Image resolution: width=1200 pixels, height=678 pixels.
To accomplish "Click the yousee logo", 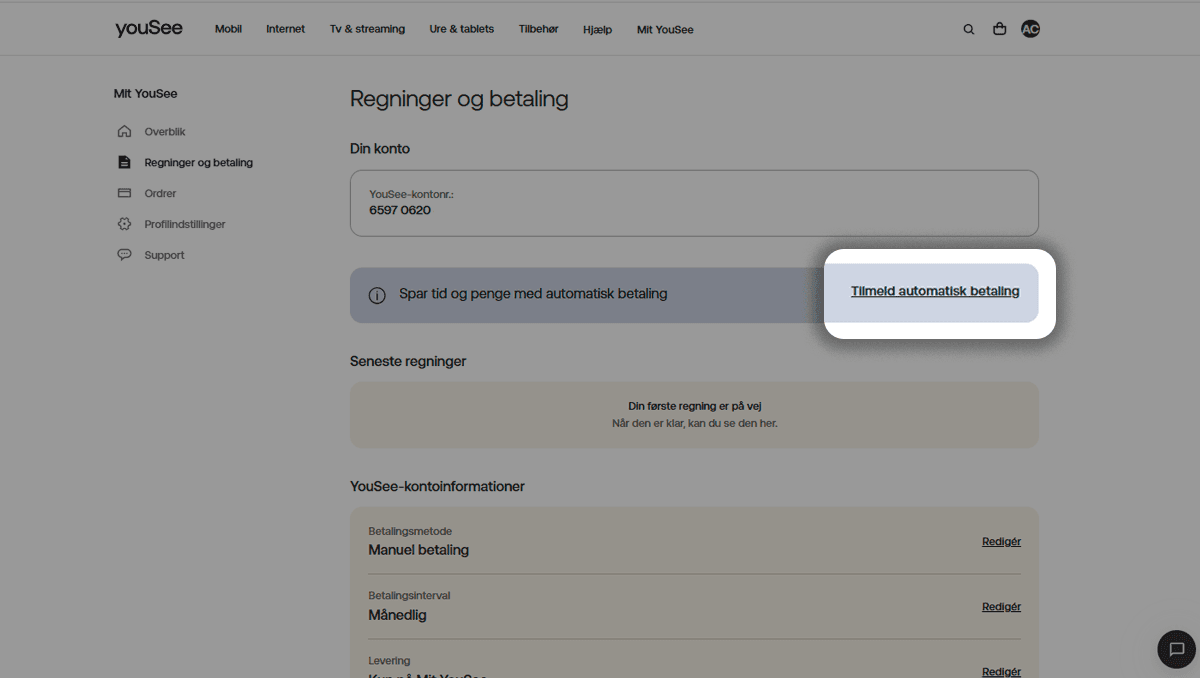I will pyautogui.click(x=148, y=29).
